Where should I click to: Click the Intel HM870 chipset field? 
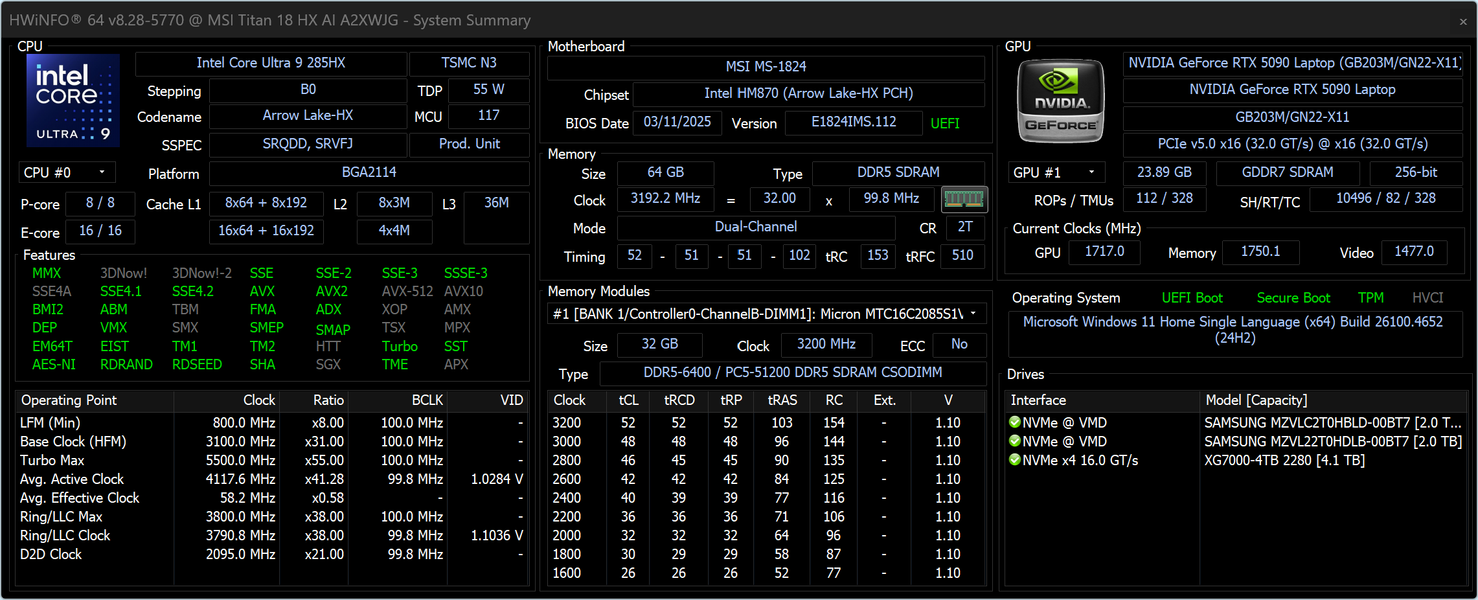coord(809,94)
